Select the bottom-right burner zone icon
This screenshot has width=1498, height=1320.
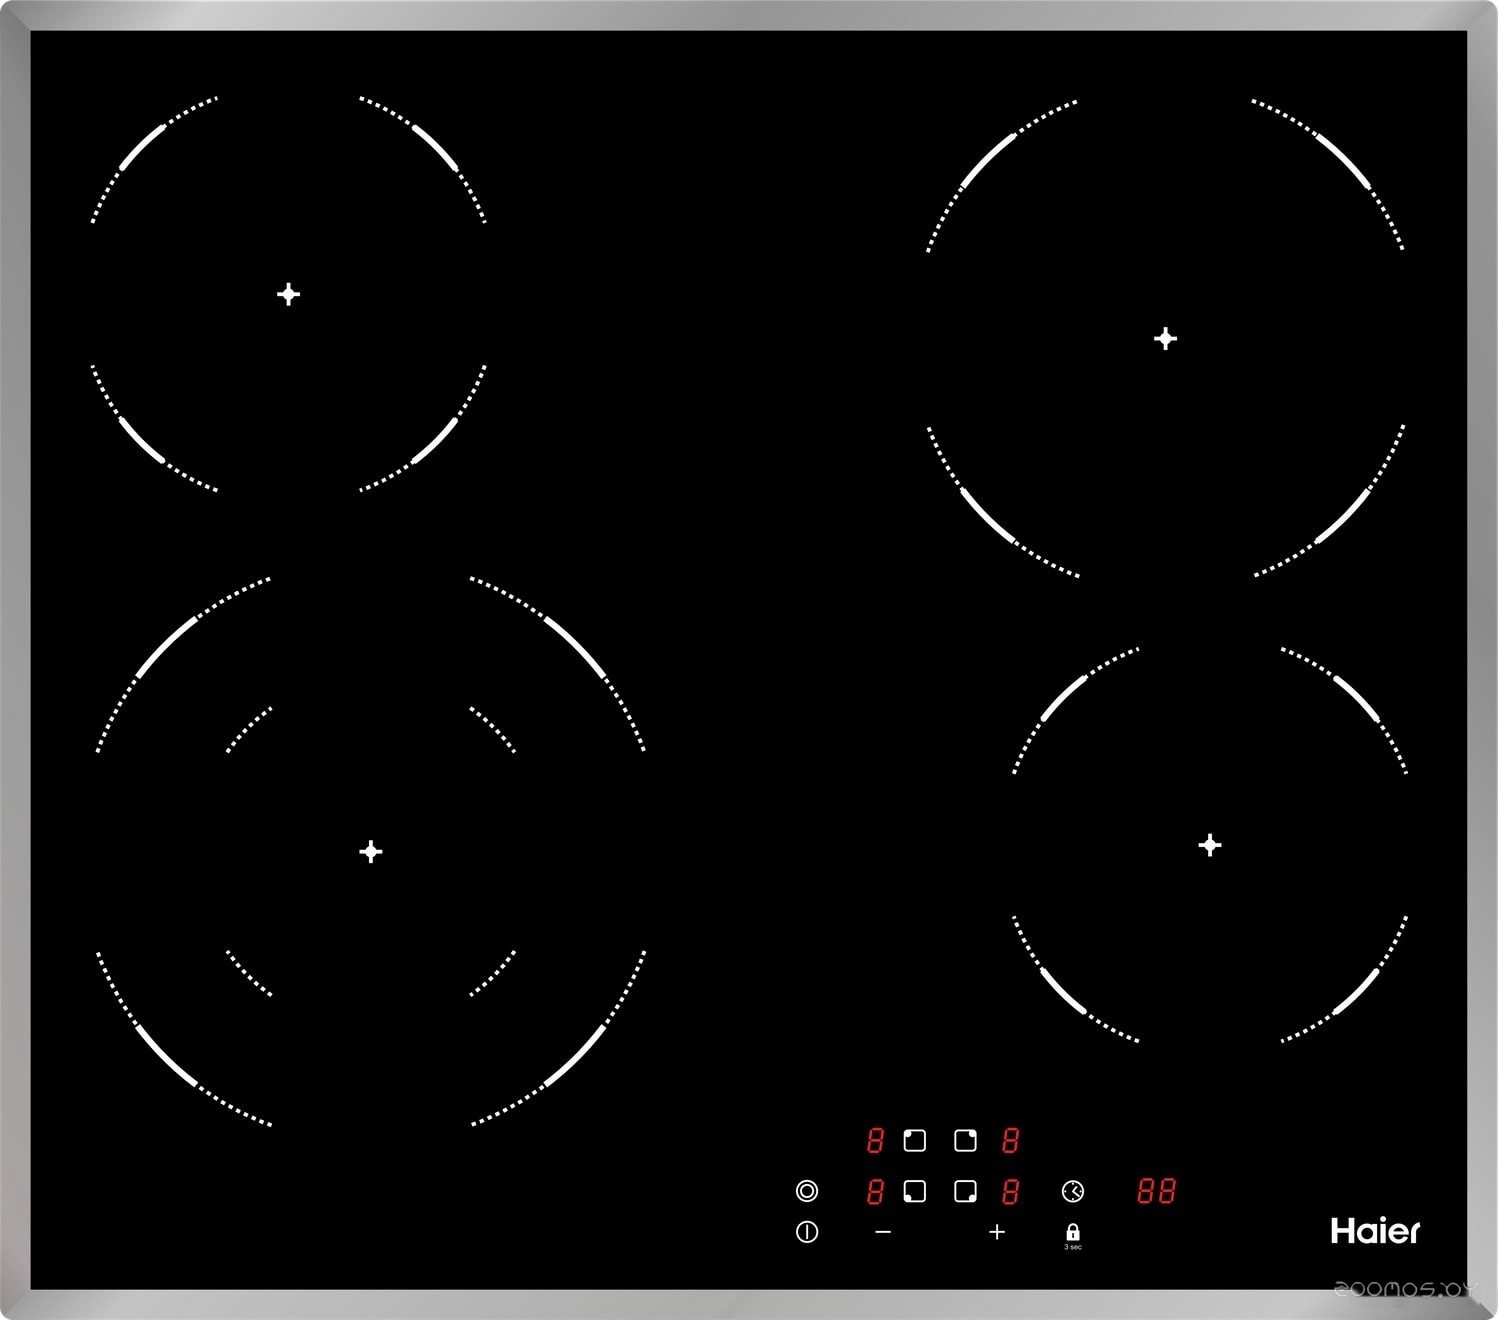coord(965,1192)
